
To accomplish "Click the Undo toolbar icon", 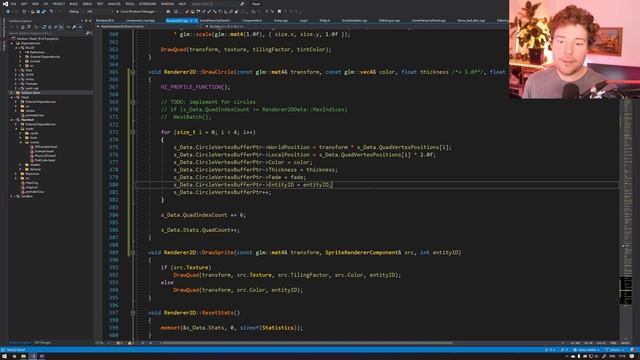I will pos(51,11).
